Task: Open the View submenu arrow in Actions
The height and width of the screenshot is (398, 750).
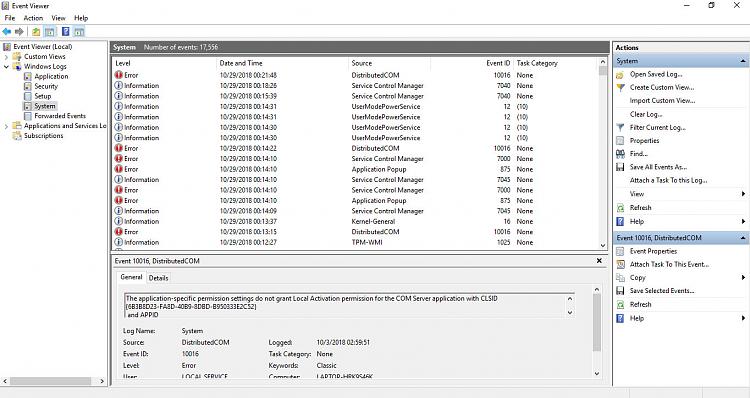Action: click(x=743, y=194)
